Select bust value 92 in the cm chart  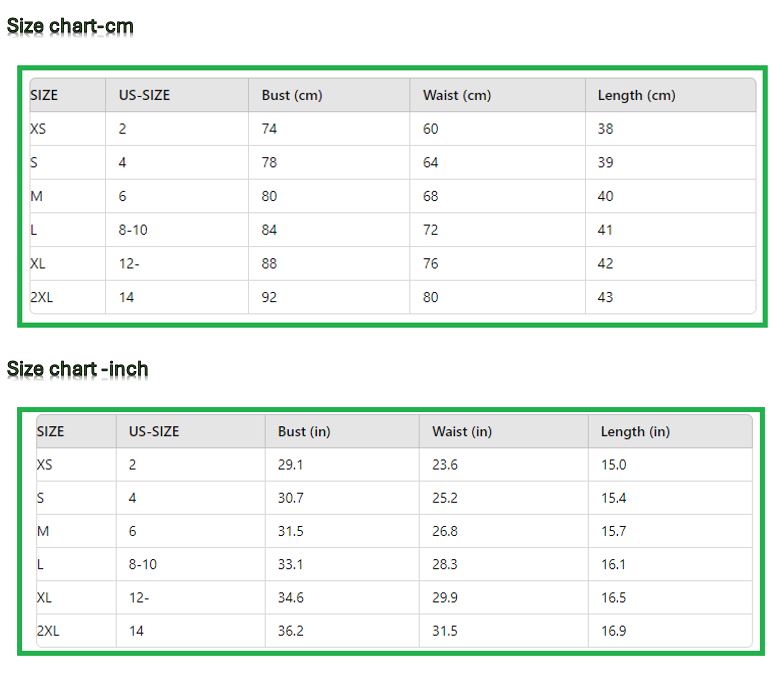click(x=269, y=297)
